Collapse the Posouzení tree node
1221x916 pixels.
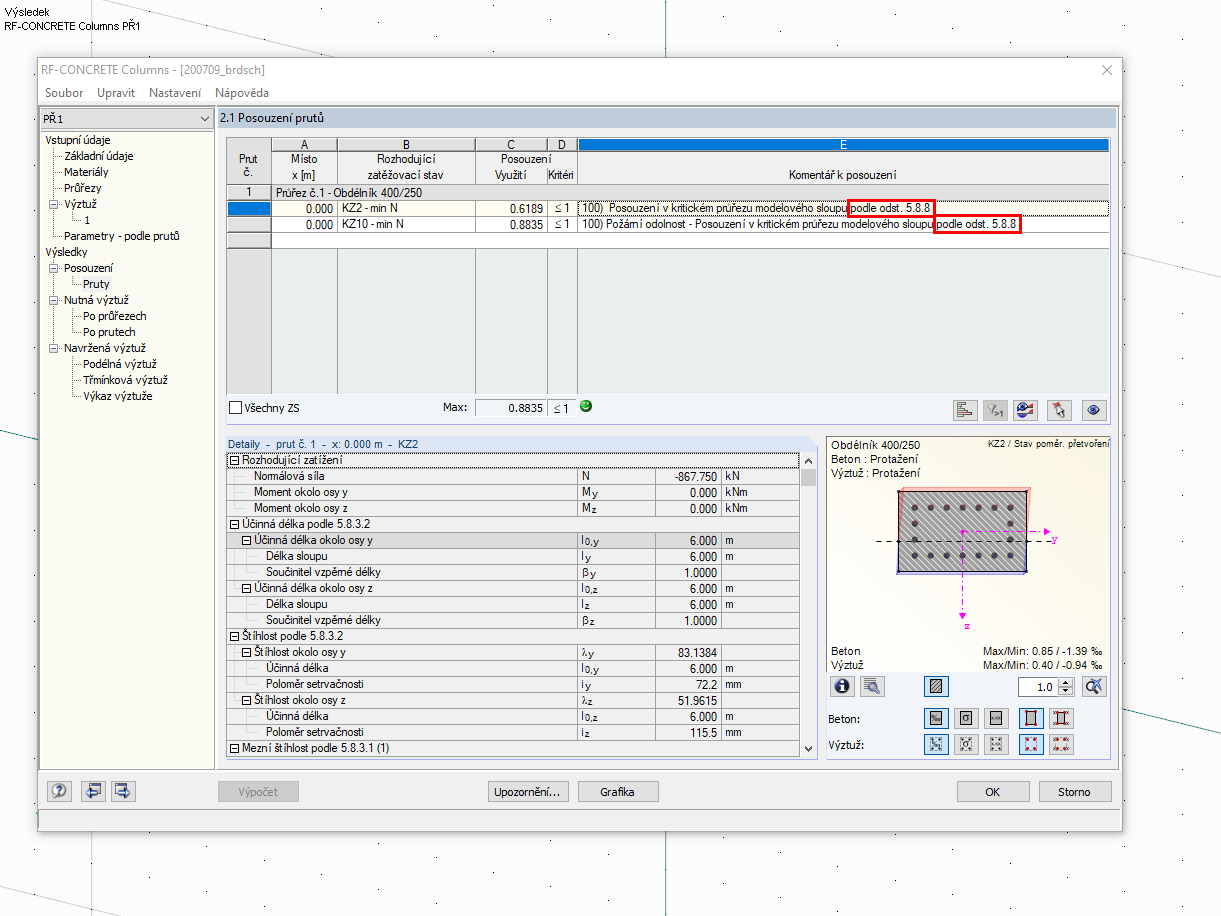pyautogui.click(x=55, y=268)
